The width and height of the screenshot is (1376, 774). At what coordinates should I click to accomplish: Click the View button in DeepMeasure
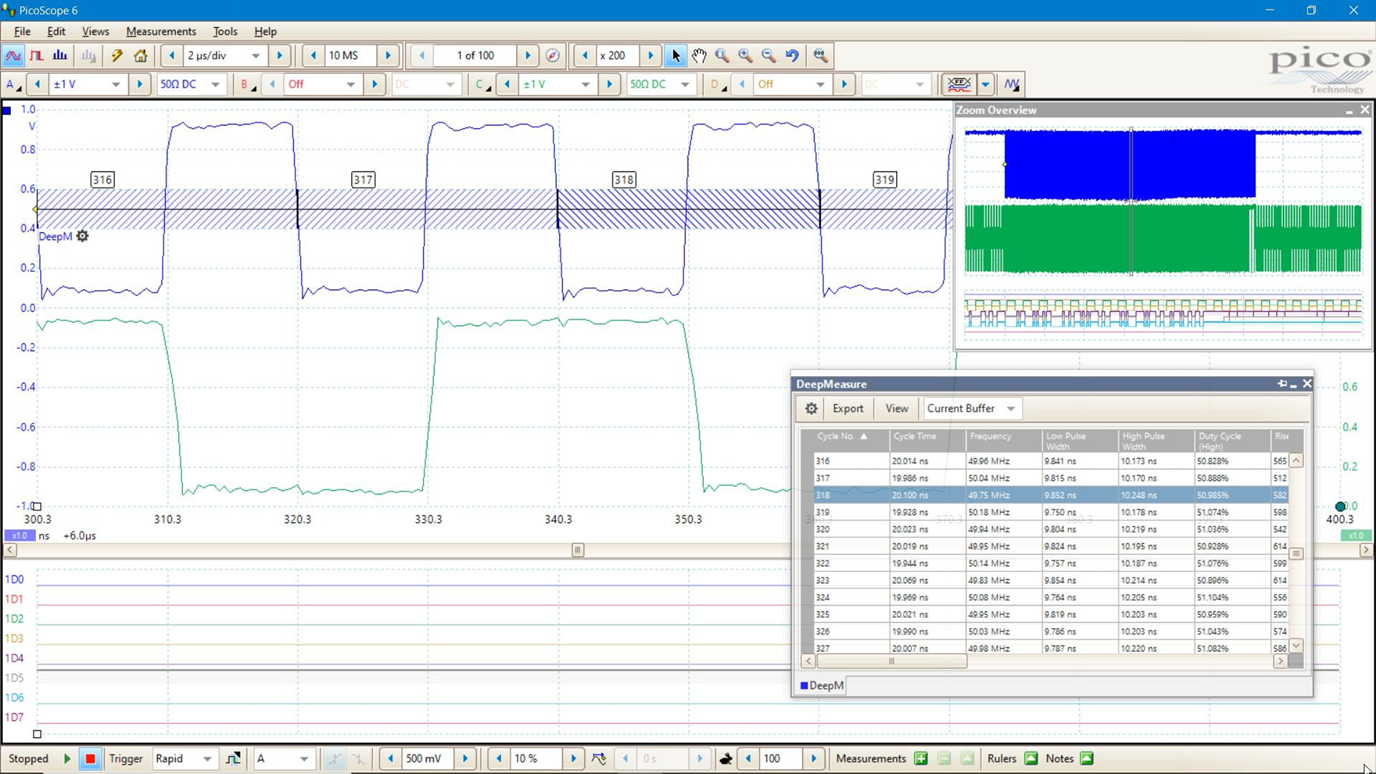pos(897,408)
